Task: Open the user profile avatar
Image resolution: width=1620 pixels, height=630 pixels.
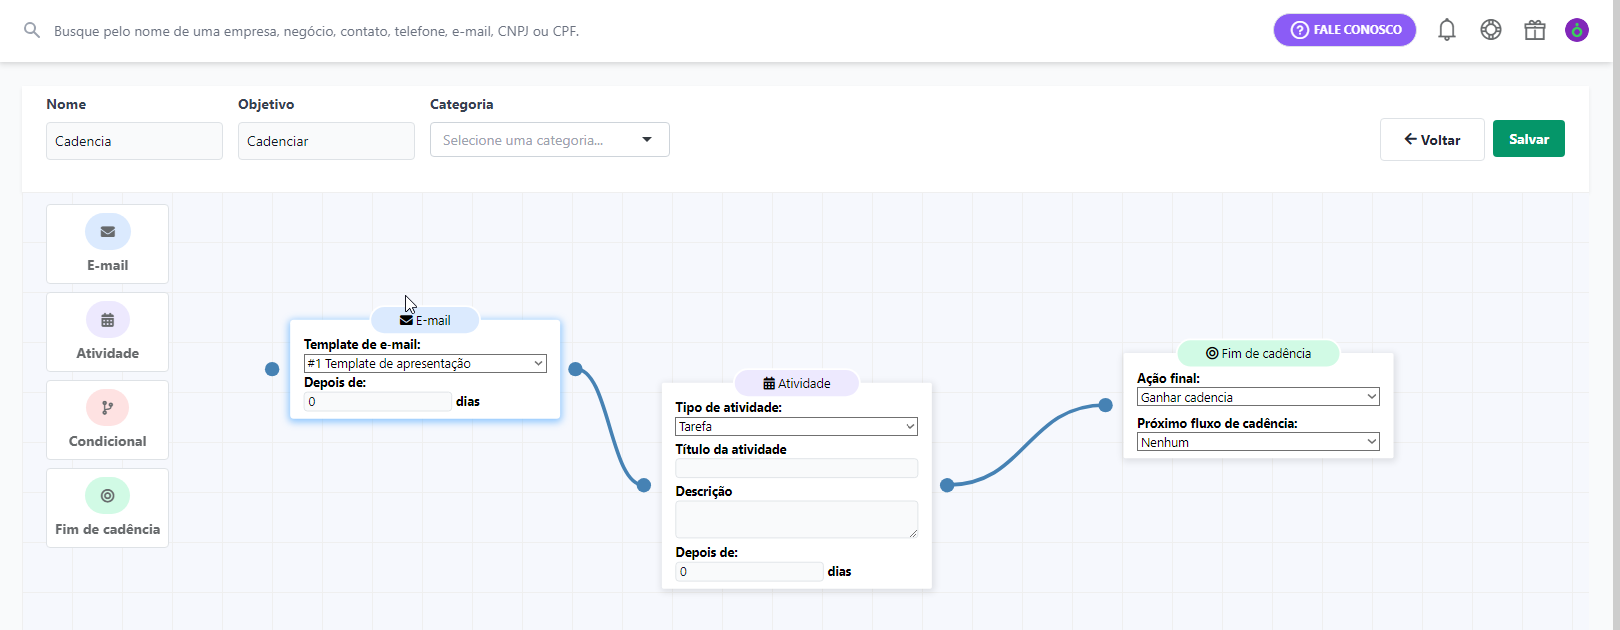Action: click(1577, 30)
